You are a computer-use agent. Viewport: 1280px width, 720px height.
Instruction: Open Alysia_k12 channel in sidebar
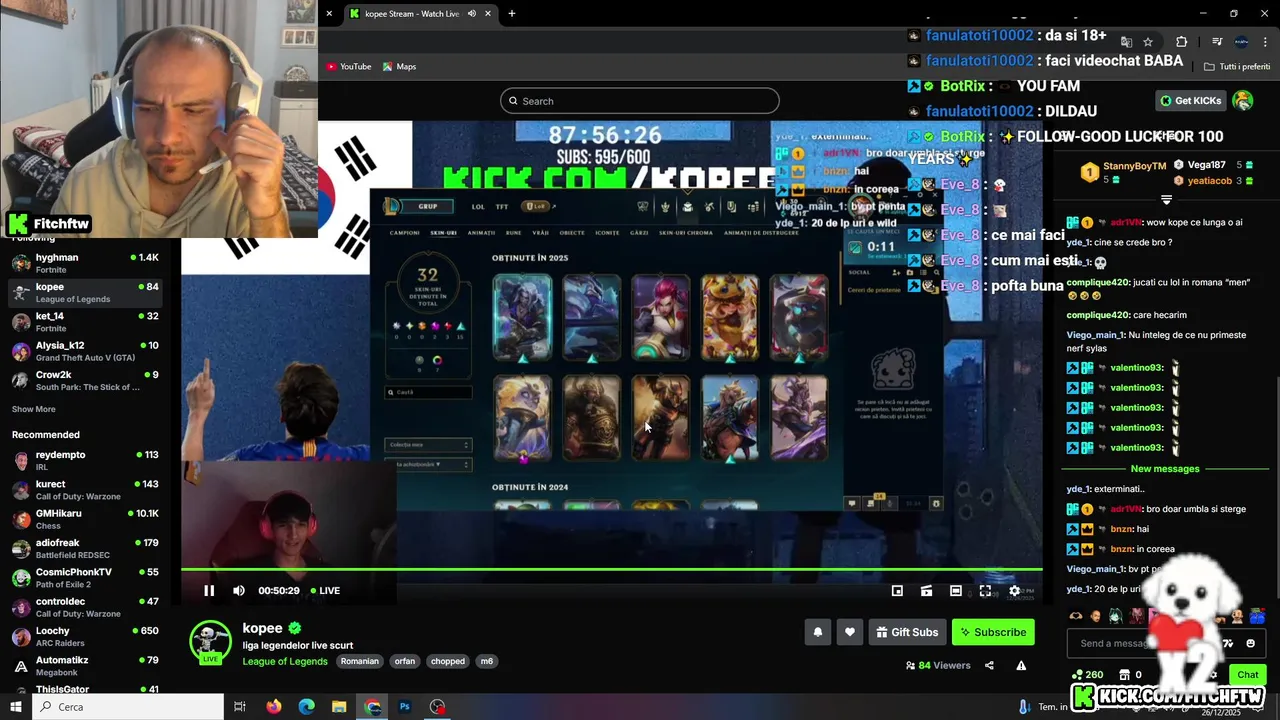tap(85, 351)
